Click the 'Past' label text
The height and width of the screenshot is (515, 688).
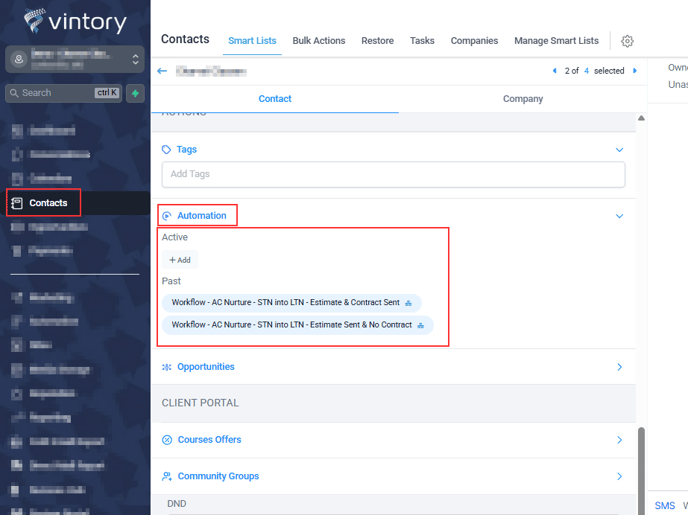(x=171, y=281)
